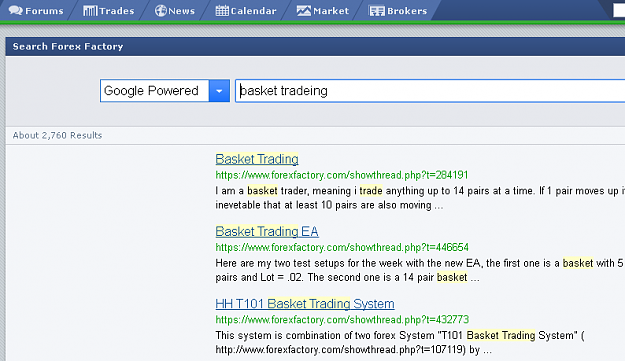Click the Trades chart icon
Image resolution: width=625 pixels, height=361 pixels.
coord(90,11)
